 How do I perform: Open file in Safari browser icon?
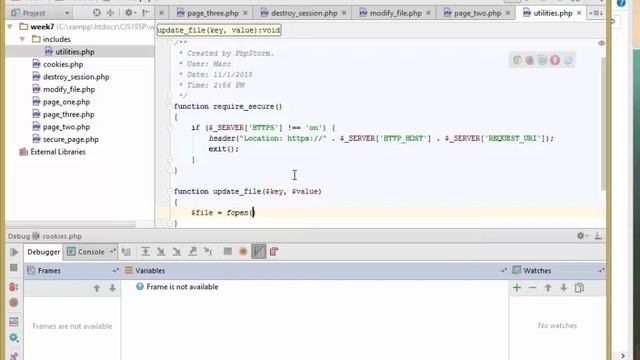coord(542,60)
